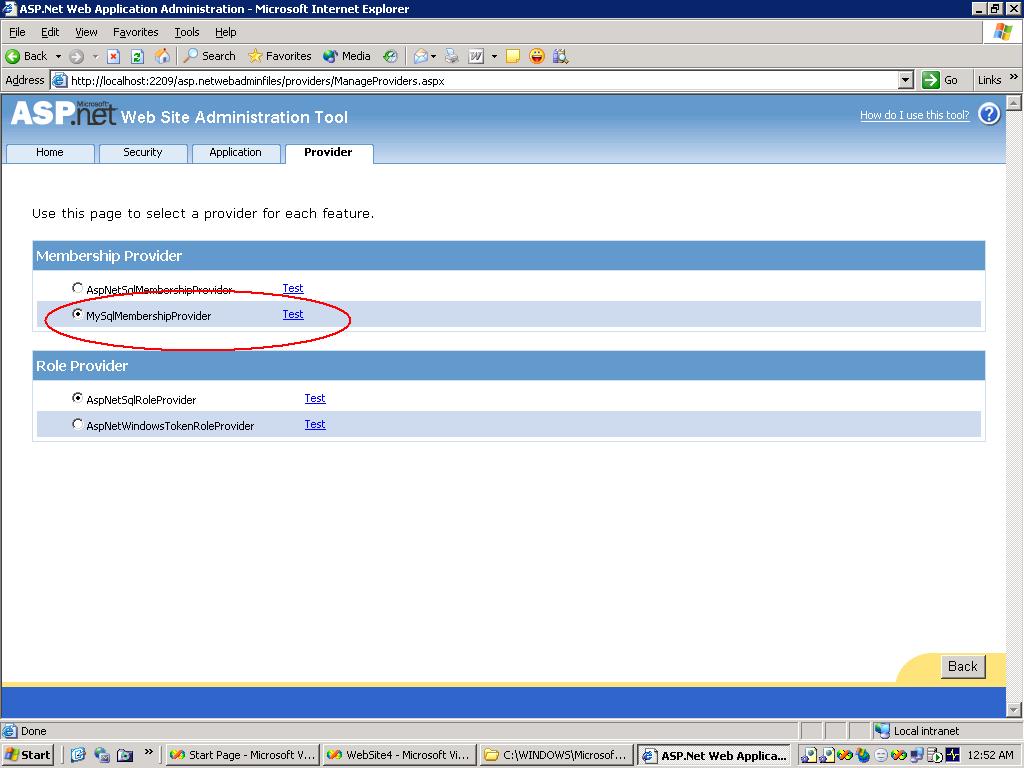Open the Forward history dropdown arrow

pyautogui.click(x=95, y=57)
